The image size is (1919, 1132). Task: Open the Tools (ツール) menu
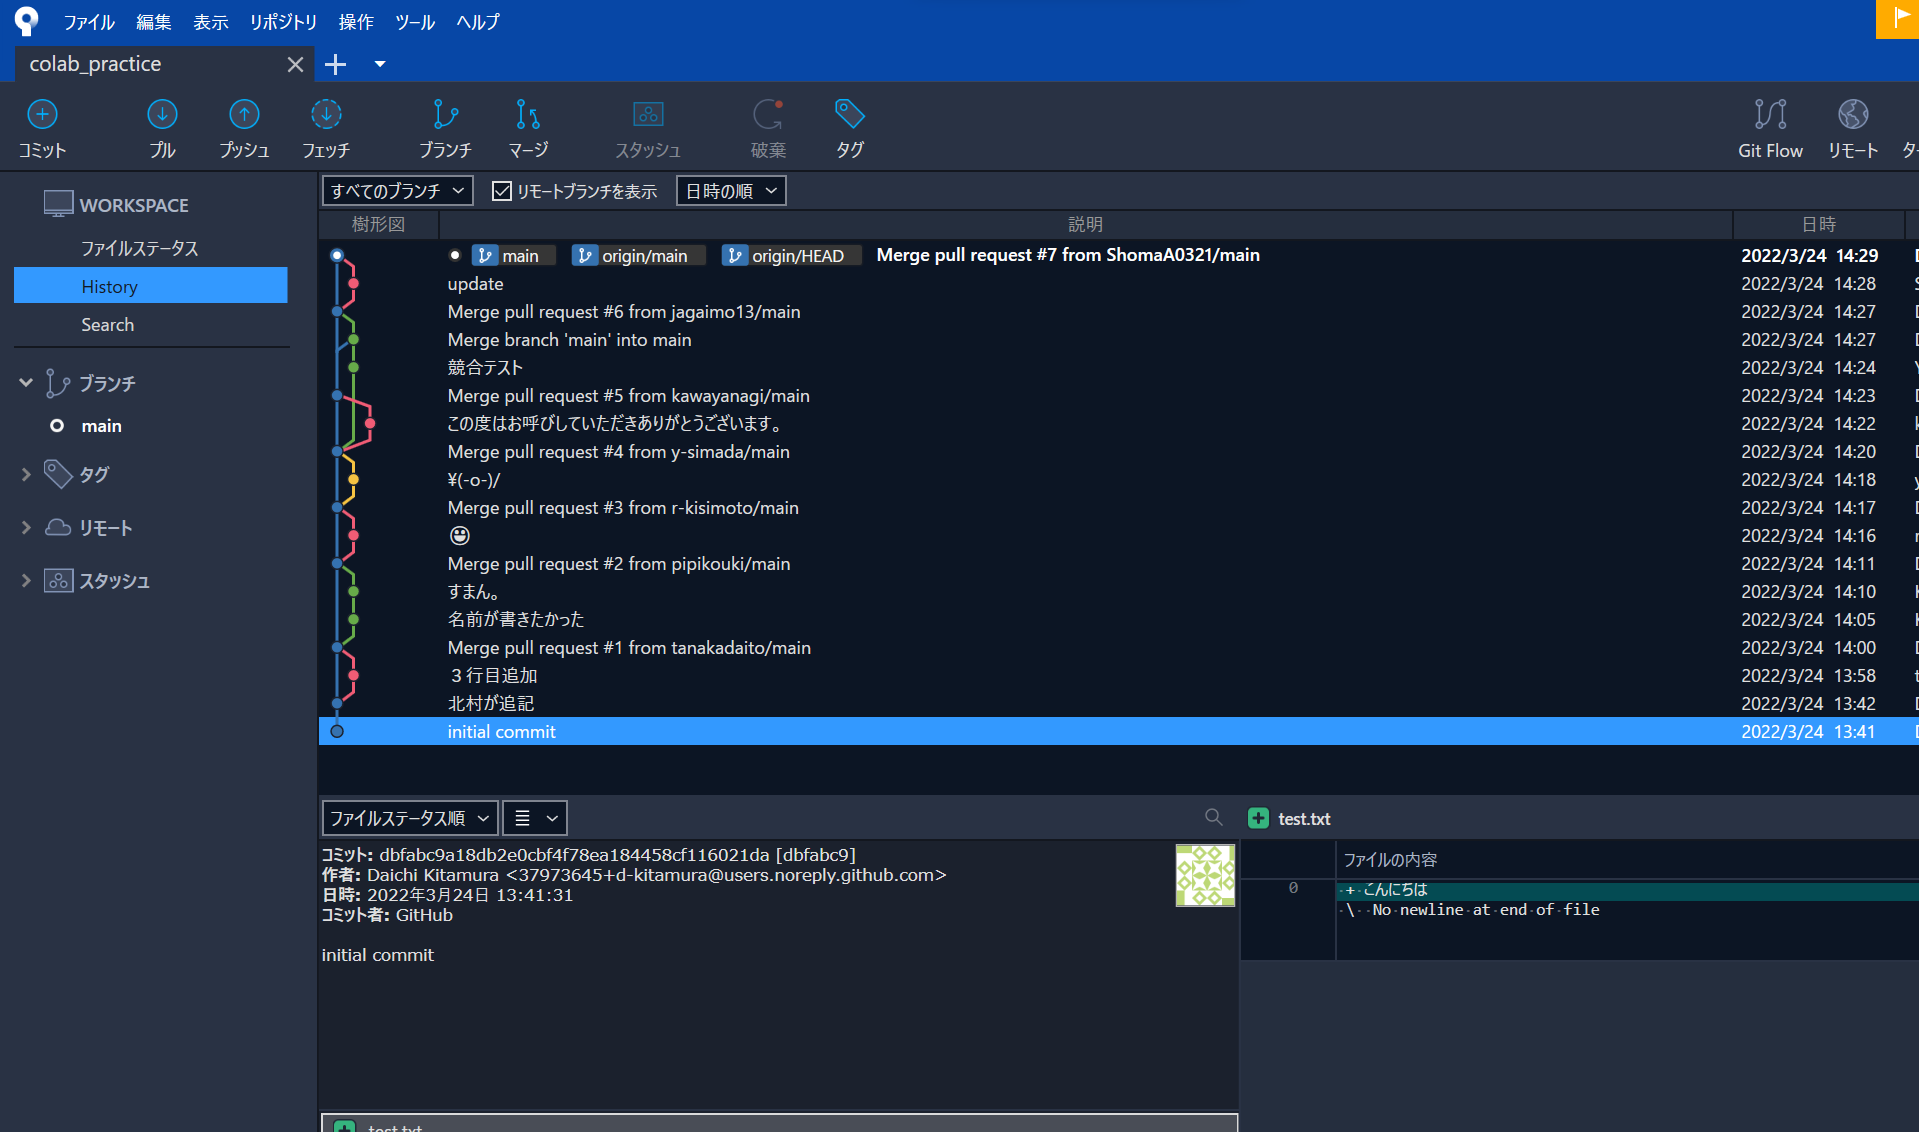415,21
